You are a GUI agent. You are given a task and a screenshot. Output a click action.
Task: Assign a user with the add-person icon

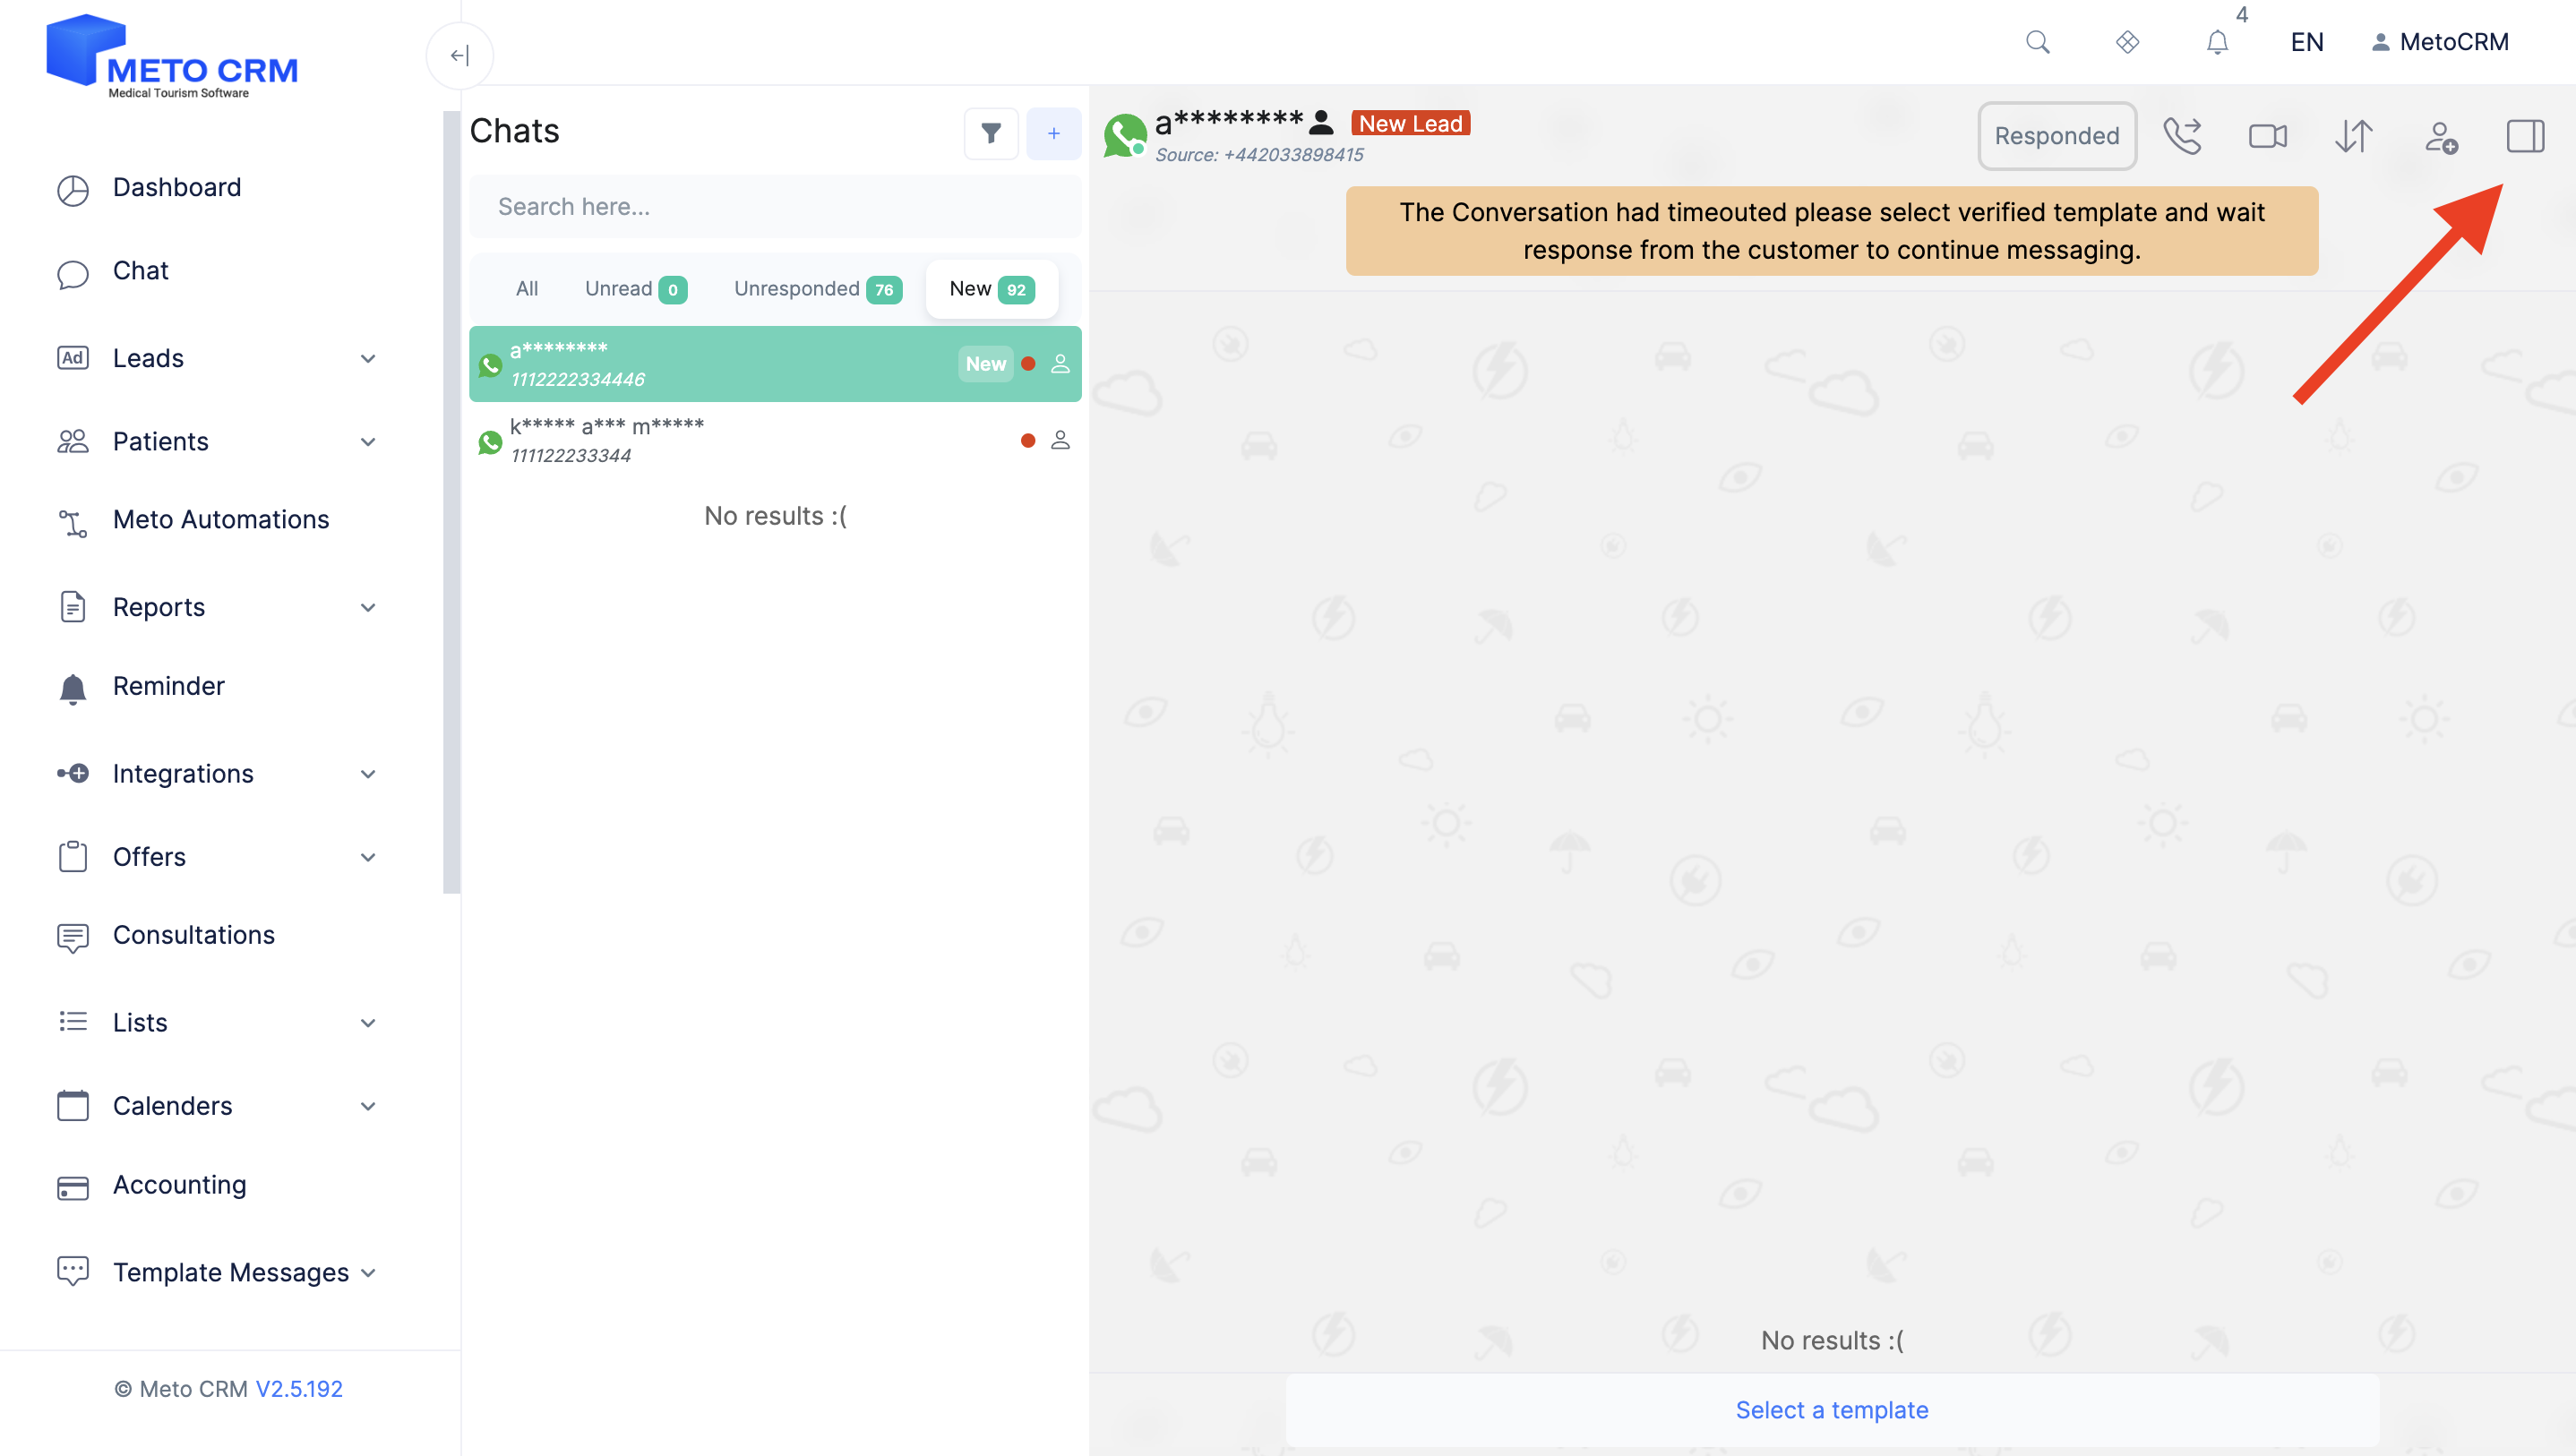[2441, 136]
